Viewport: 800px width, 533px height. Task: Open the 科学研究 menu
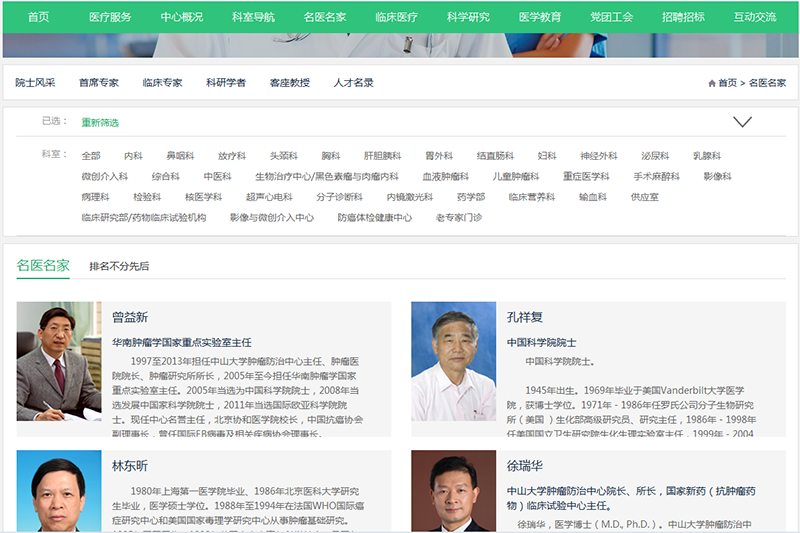click(x=468, y=17)
